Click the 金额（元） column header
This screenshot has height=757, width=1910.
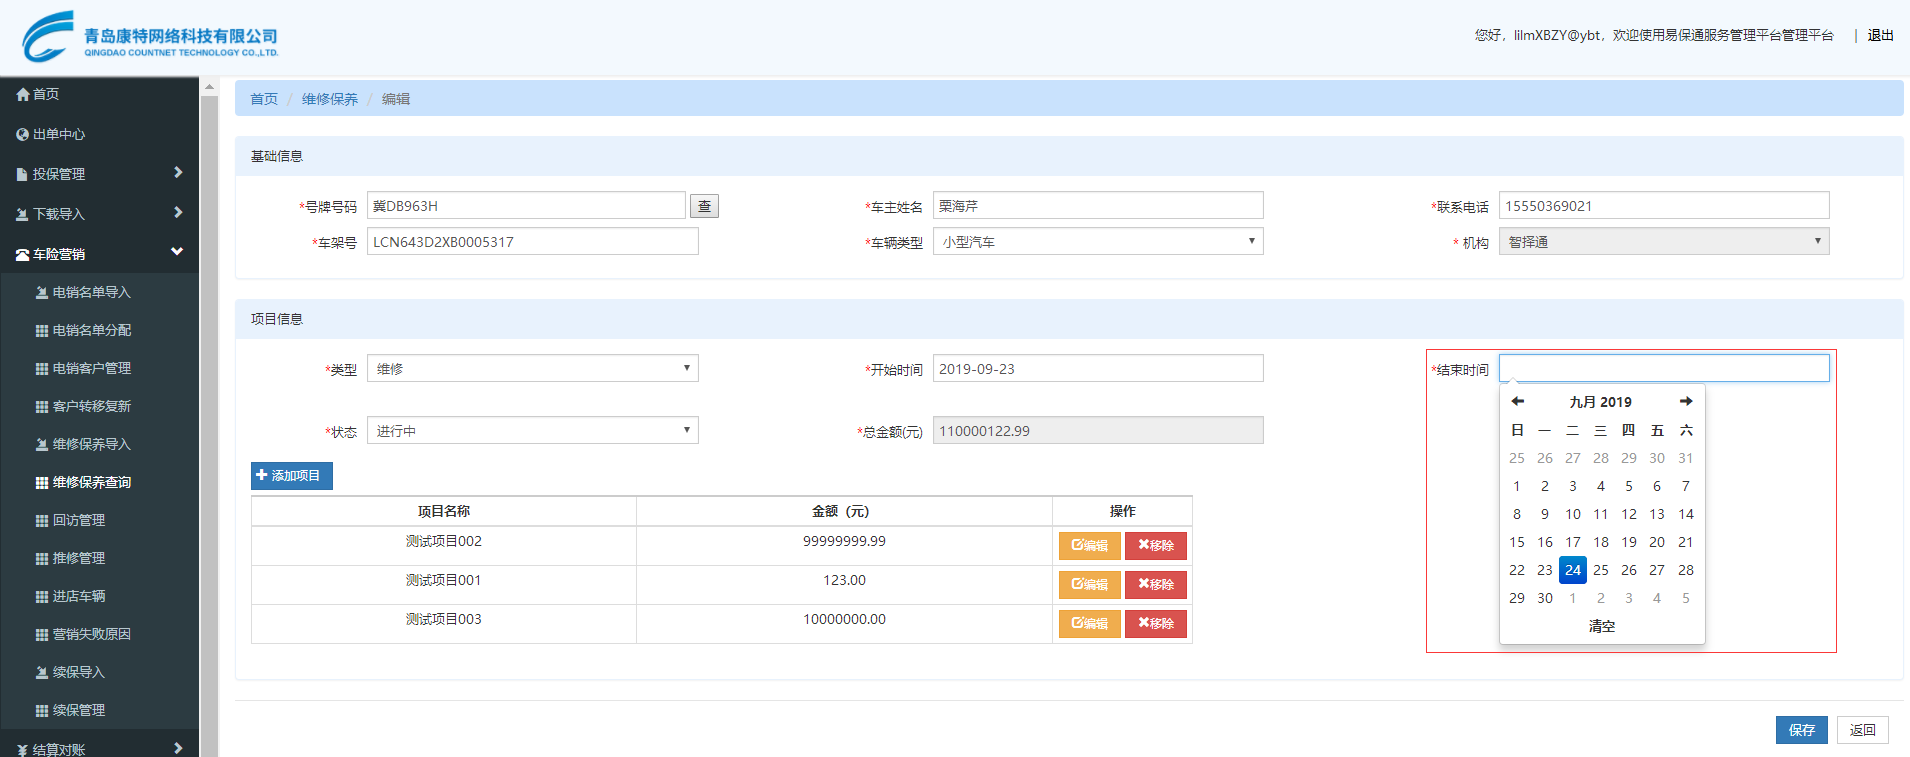click(844, 511)
